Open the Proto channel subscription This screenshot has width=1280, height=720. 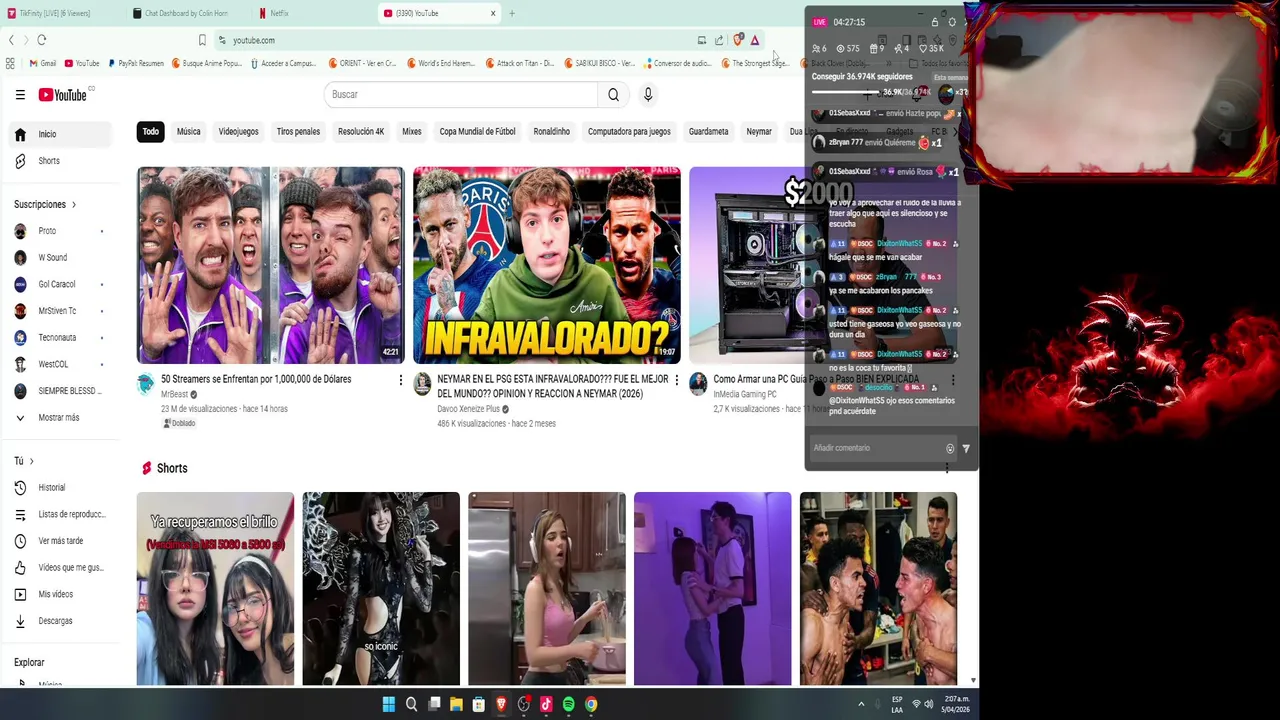60,231
